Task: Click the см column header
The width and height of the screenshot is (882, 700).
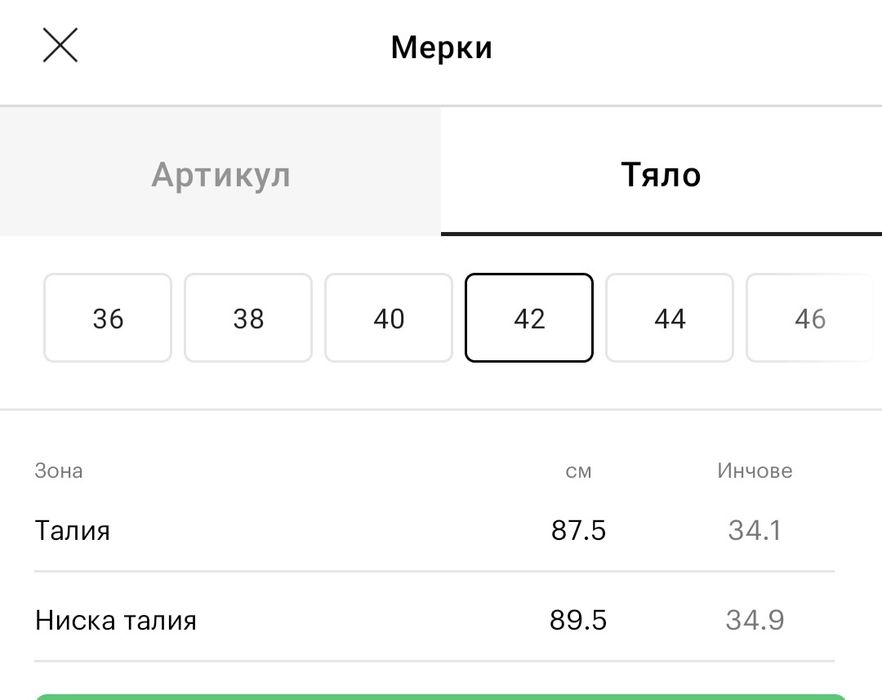Action: point(579,471)
